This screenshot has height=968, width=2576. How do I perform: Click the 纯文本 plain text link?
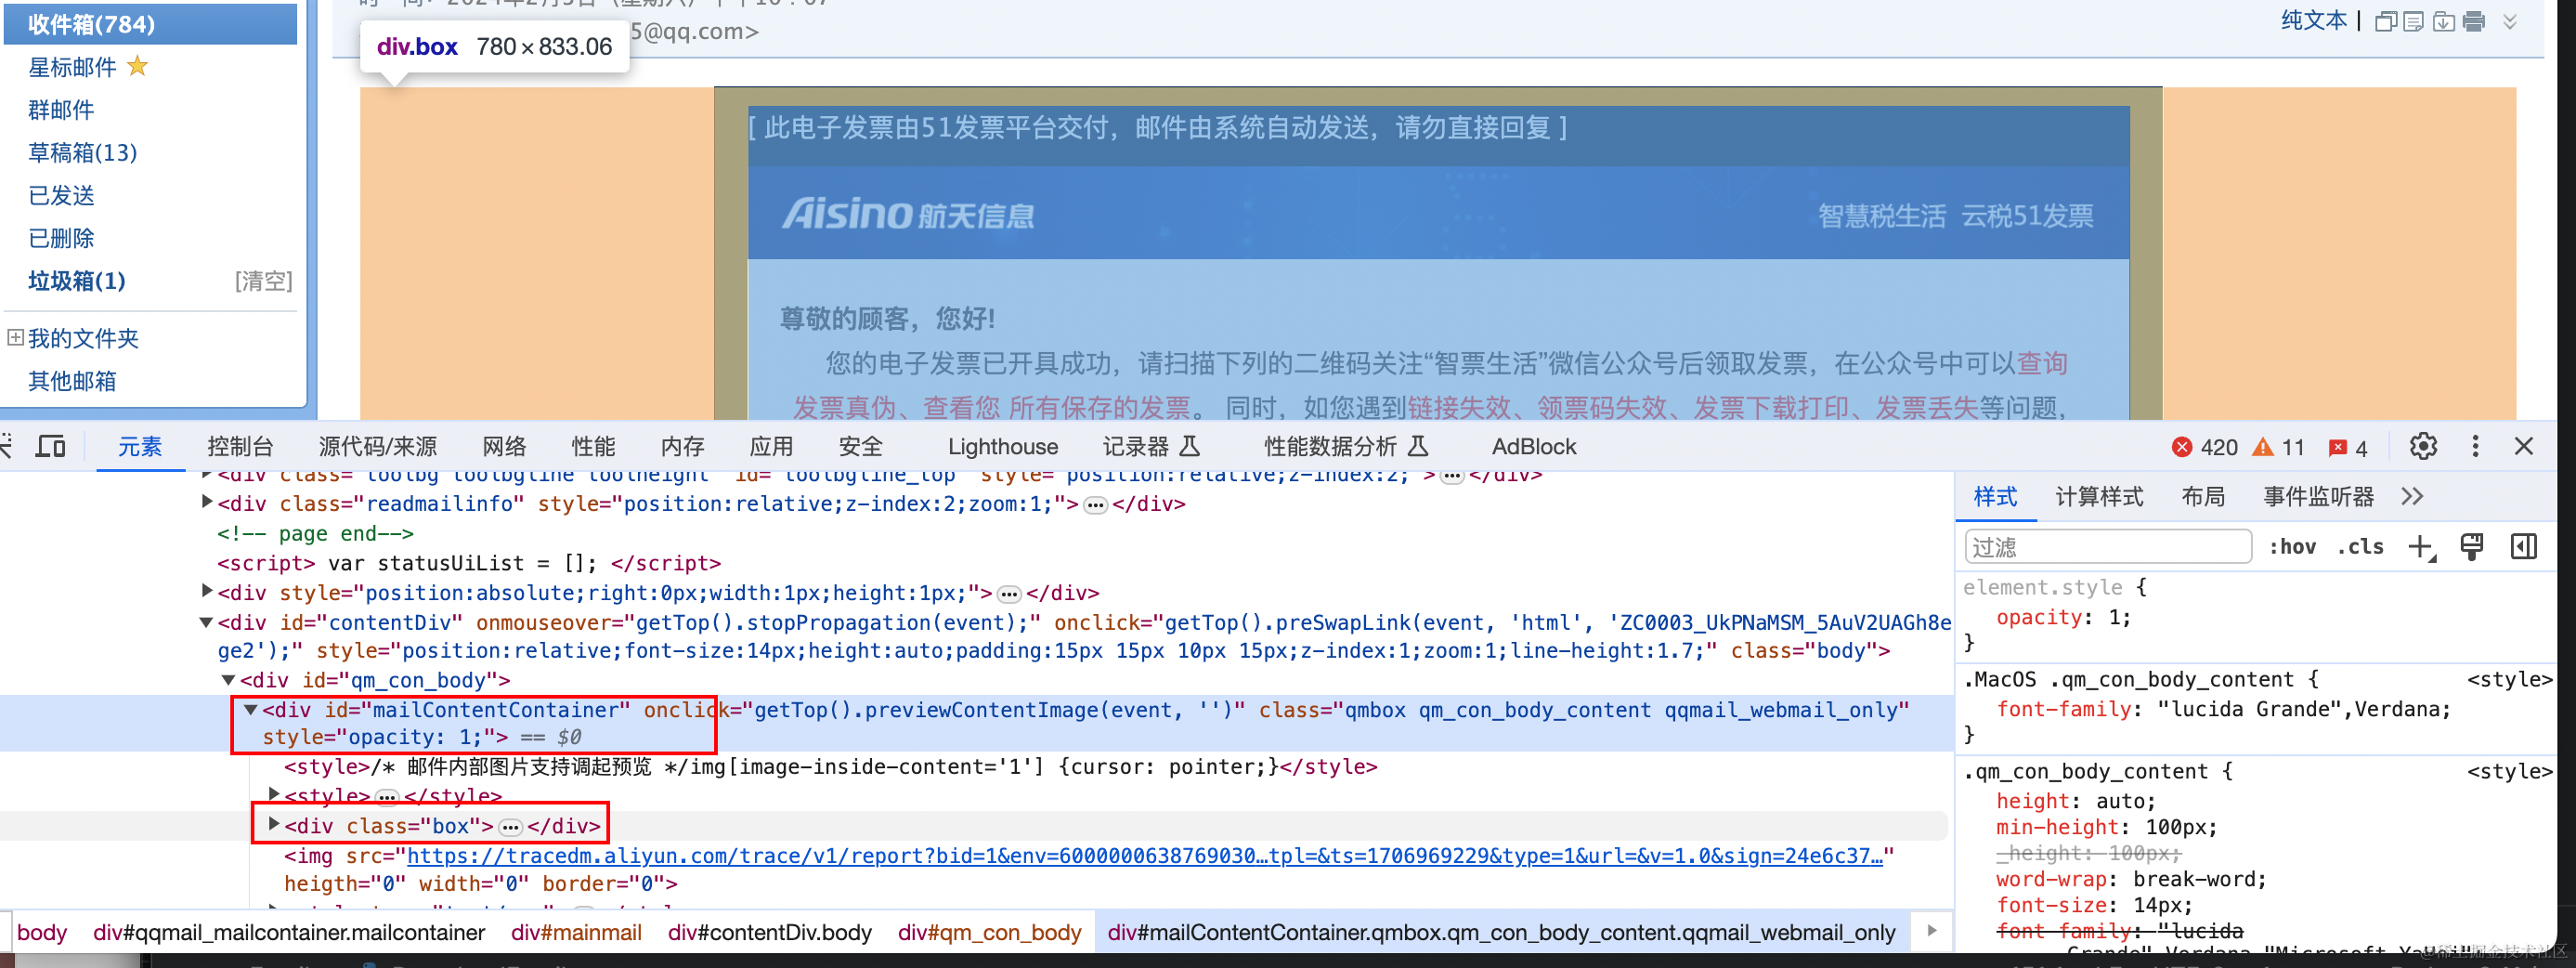[2313, 21]
